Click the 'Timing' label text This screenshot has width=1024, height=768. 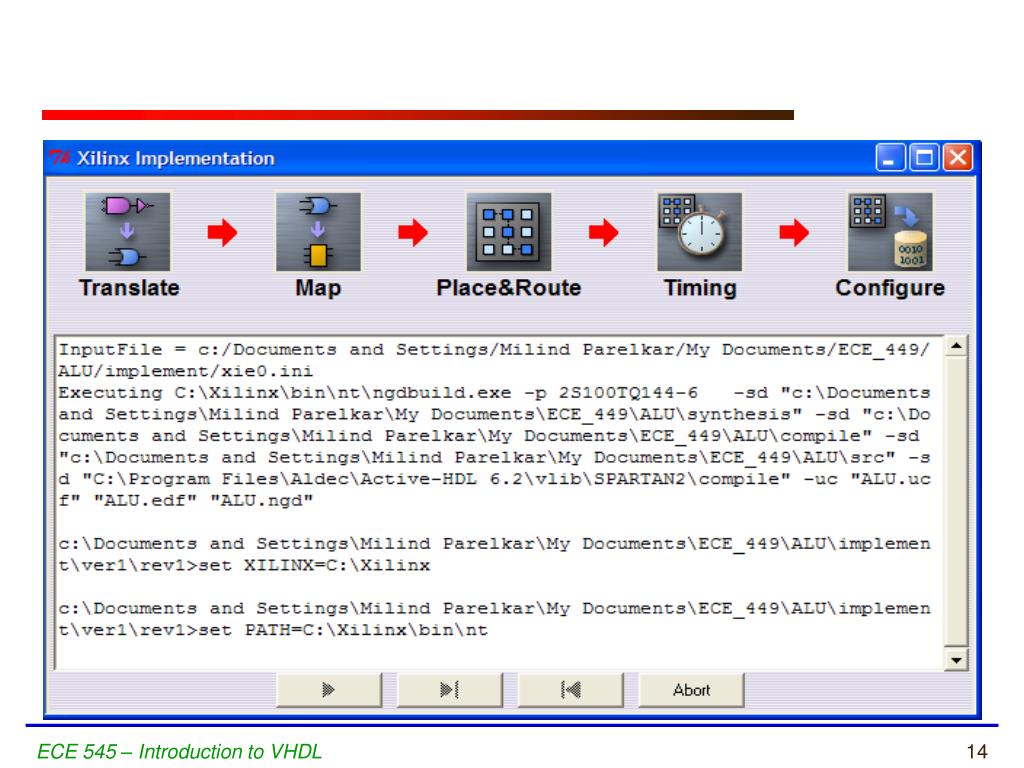[700, 288]
